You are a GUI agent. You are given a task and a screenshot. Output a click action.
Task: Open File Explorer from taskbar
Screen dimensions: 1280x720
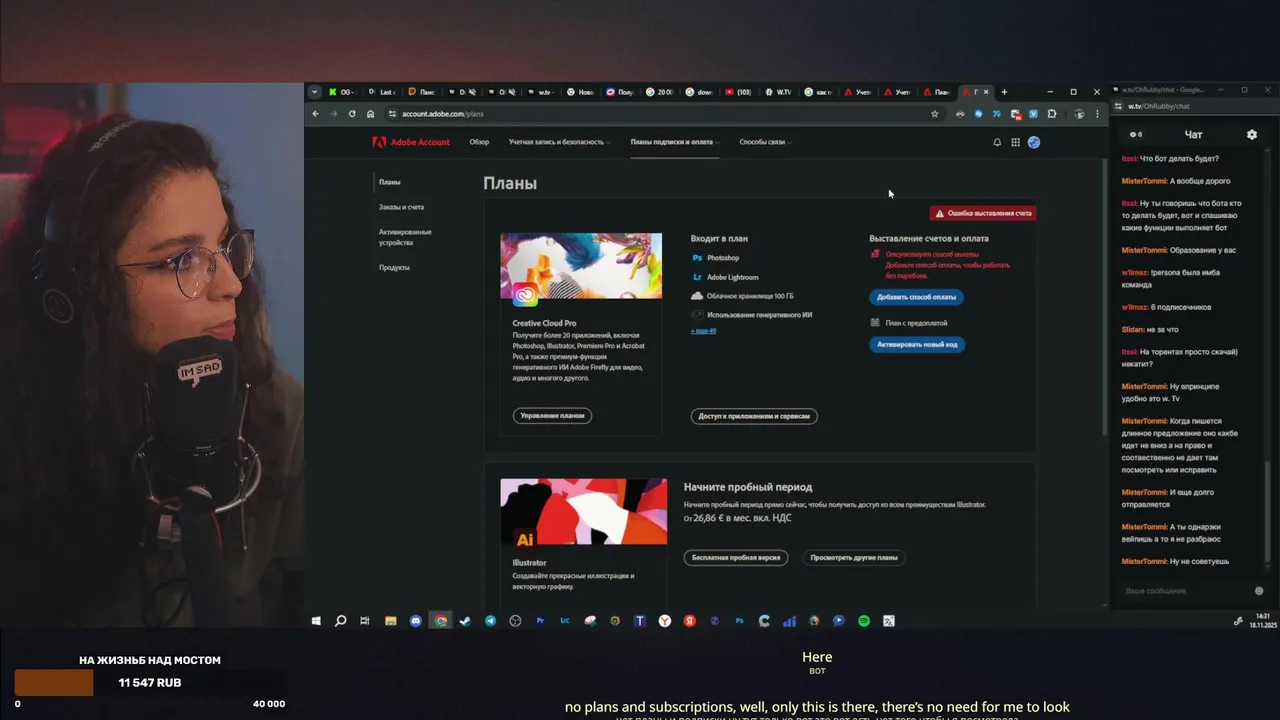(391, 621)
